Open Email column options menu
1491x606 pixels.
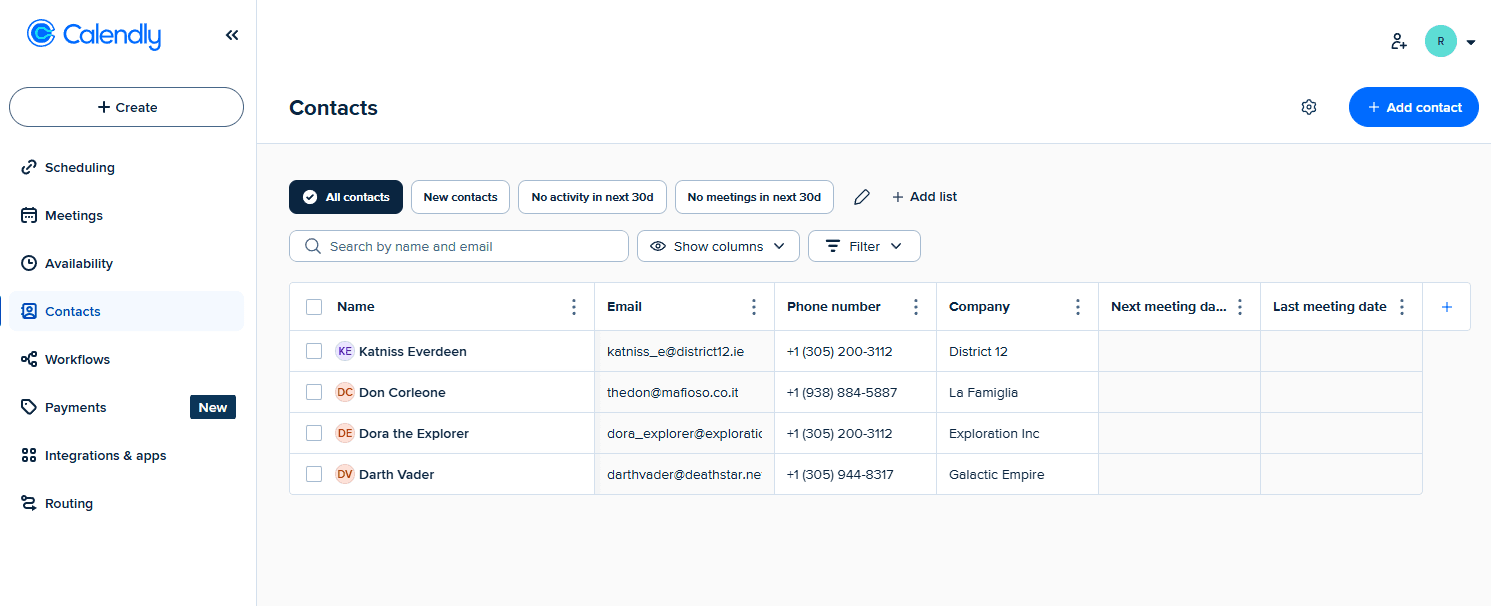click(754, 307)
